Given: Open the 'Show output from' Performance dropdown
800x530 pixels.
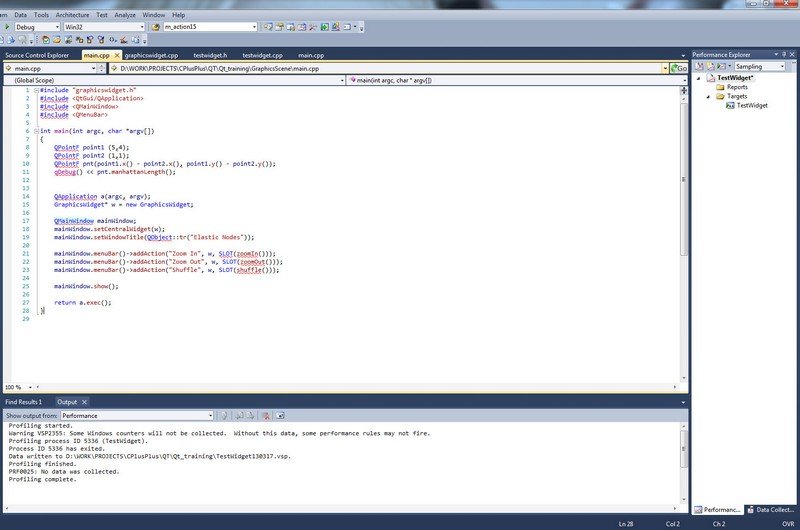Looking at the screenshot, I should click(x=210, y=415).
